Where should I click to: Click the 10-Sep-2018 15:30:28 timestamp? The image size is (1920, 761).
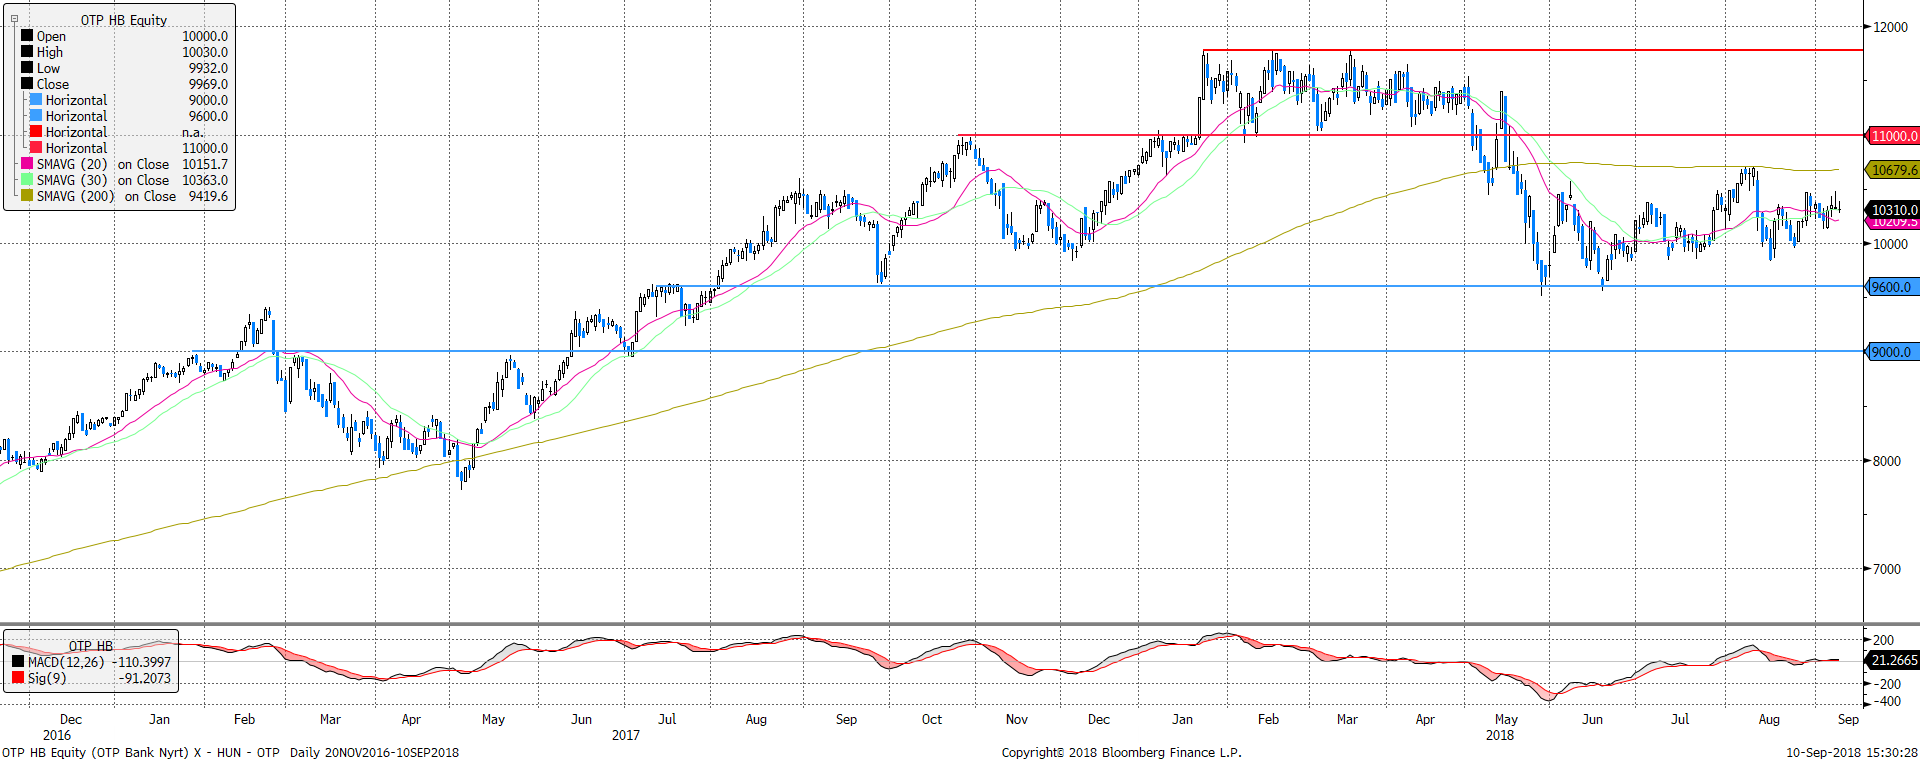[x=1852, y=752]
